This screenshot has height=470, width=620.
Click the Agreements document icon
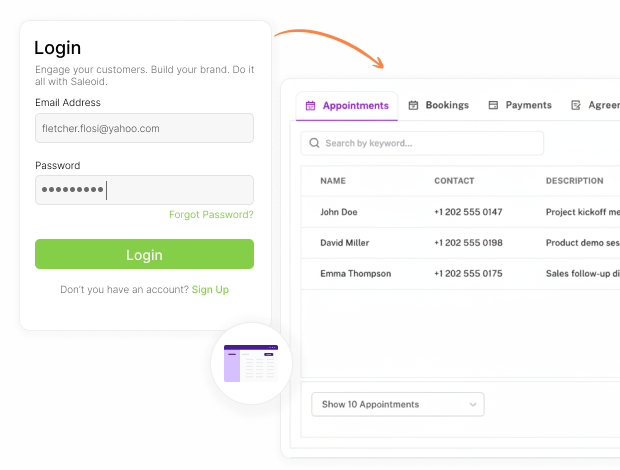[576, 105]
